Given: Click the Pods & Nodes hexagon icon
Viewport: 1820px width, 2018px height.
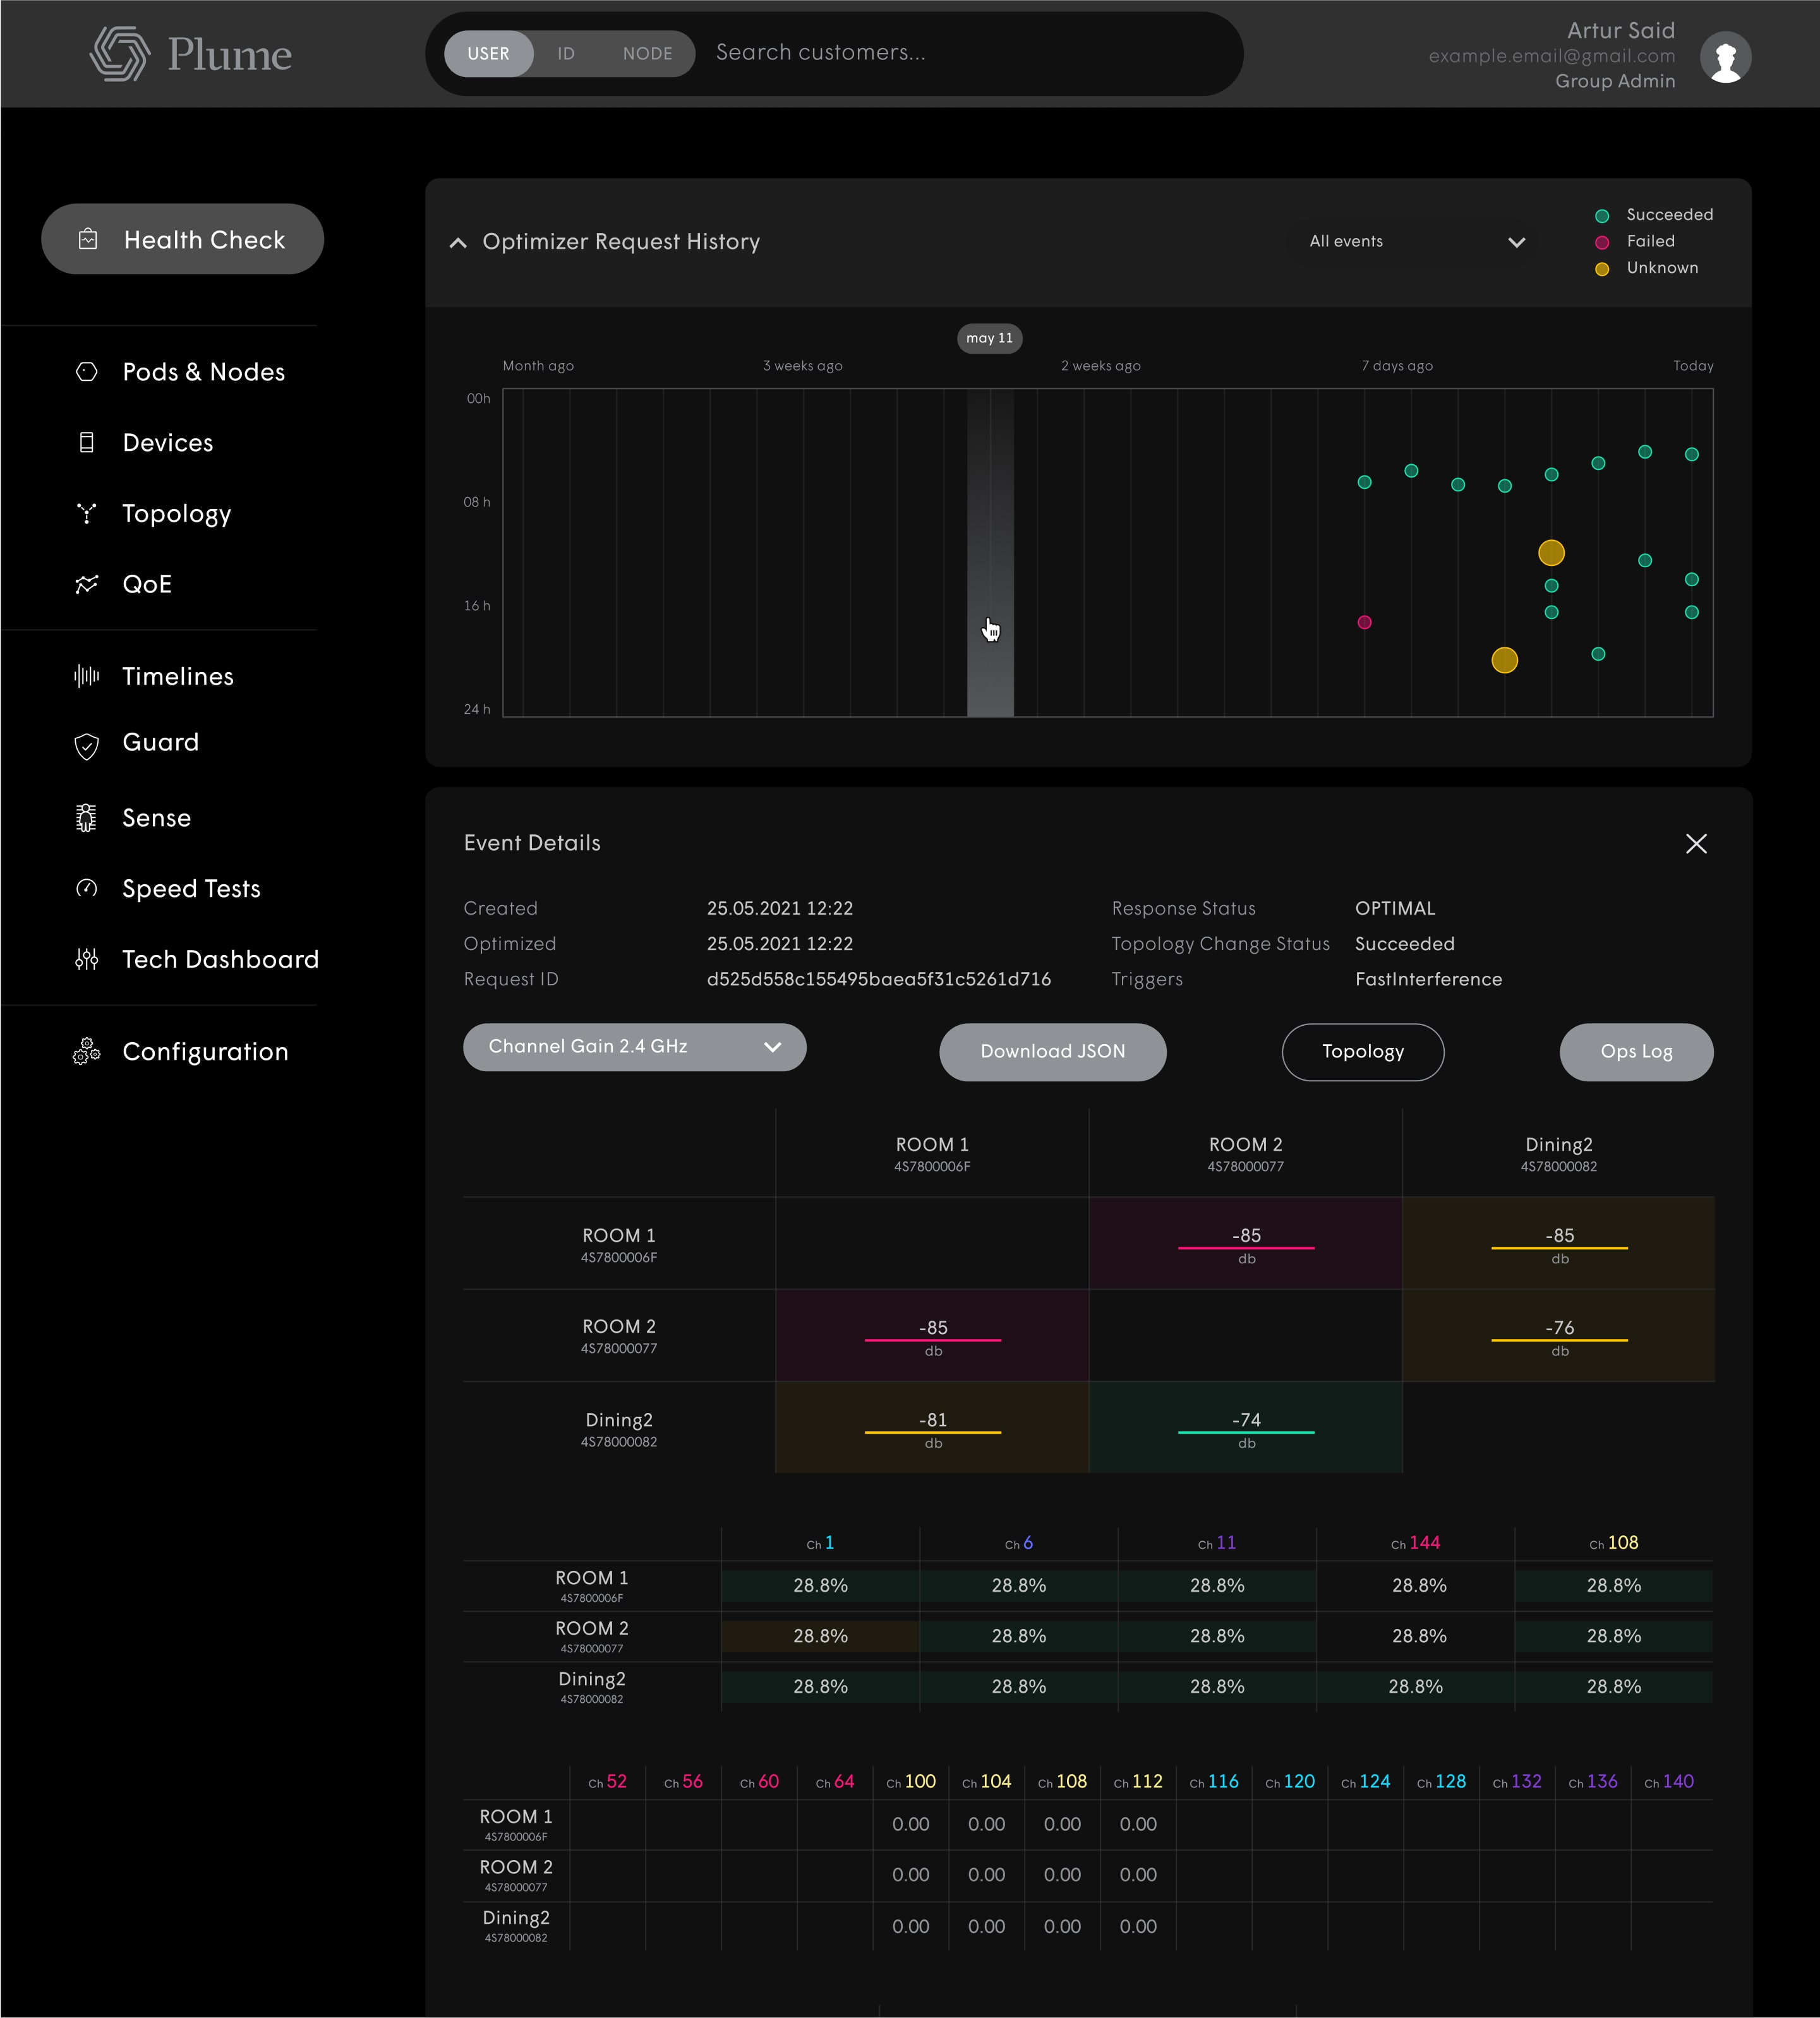Looking at the screenshot, I should [87, 372].
